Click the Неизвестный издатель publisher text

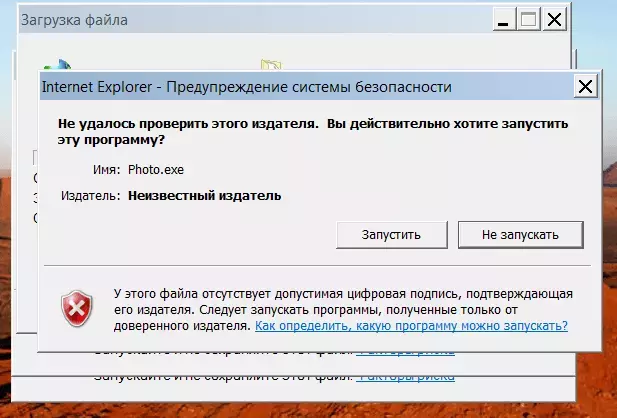205,196
